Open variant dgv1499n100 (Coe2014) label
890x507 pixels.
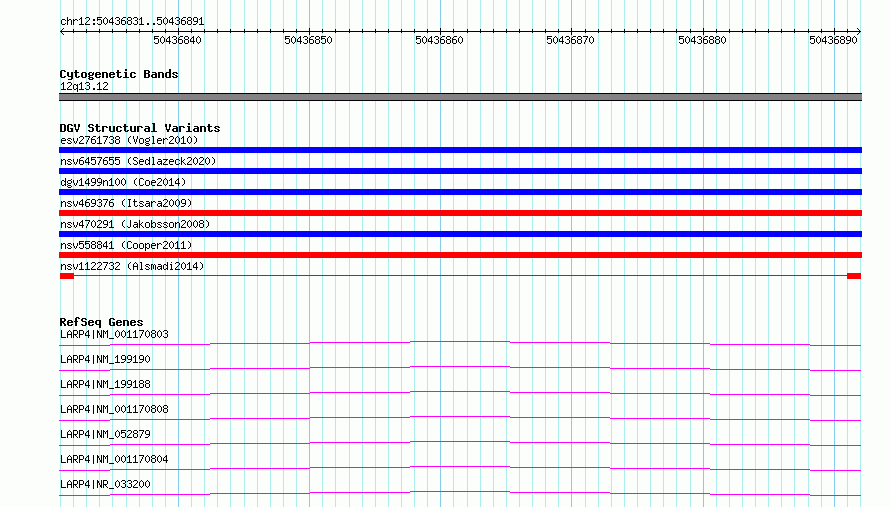(123, 182)
